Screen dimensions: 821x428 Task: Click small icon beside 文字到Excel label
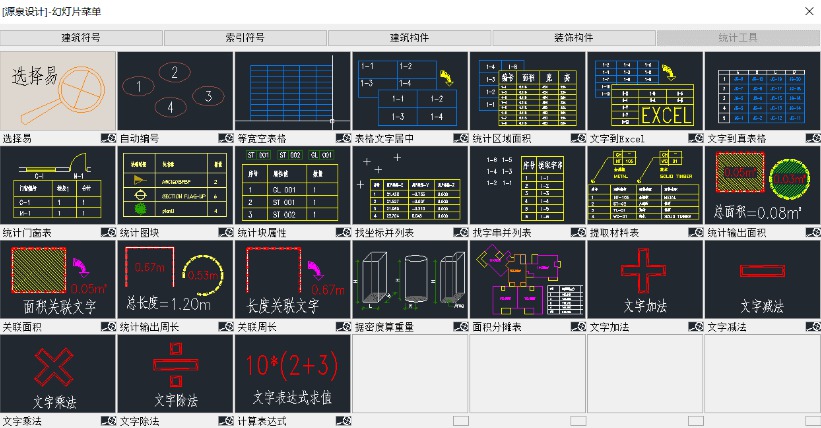(x=695, y=138)
